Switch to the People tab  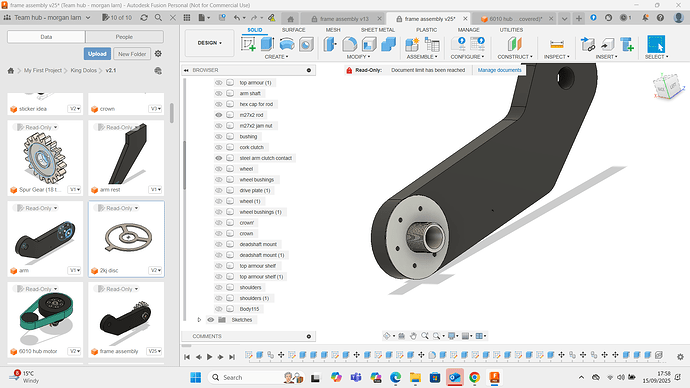124,37
